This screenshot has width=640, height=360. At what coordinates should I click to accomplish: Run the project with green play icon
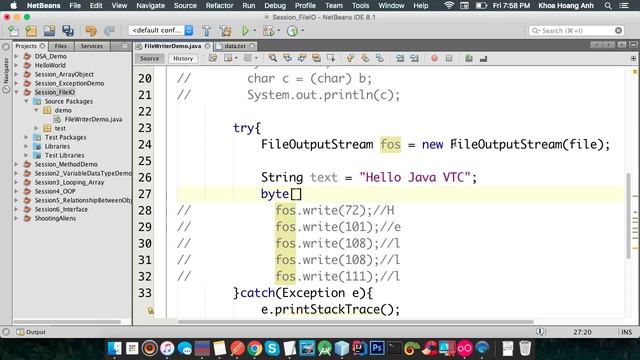click(x=245, y=31)
